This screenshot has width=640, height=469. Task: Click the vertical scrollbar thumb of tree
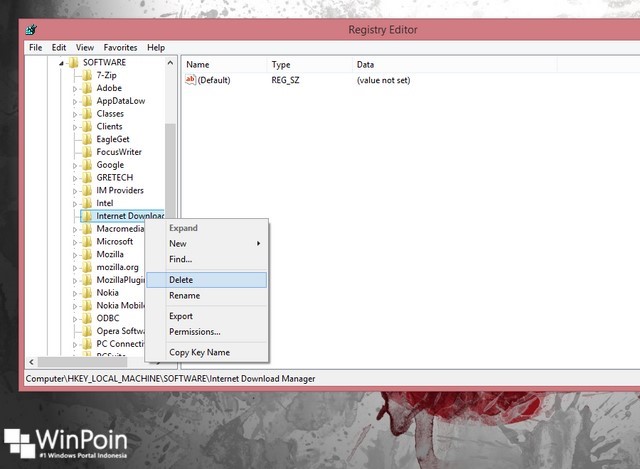pyautogui.click(x=170, y=171)
